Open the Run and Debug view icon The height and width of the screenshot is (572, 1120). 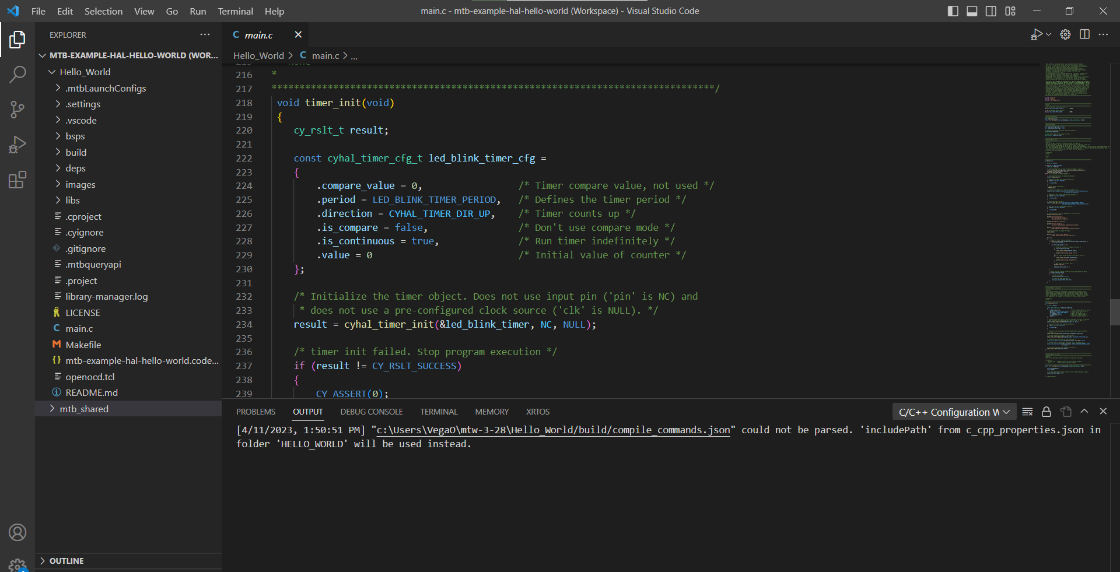pyautogui.click(x=17, y=144)
